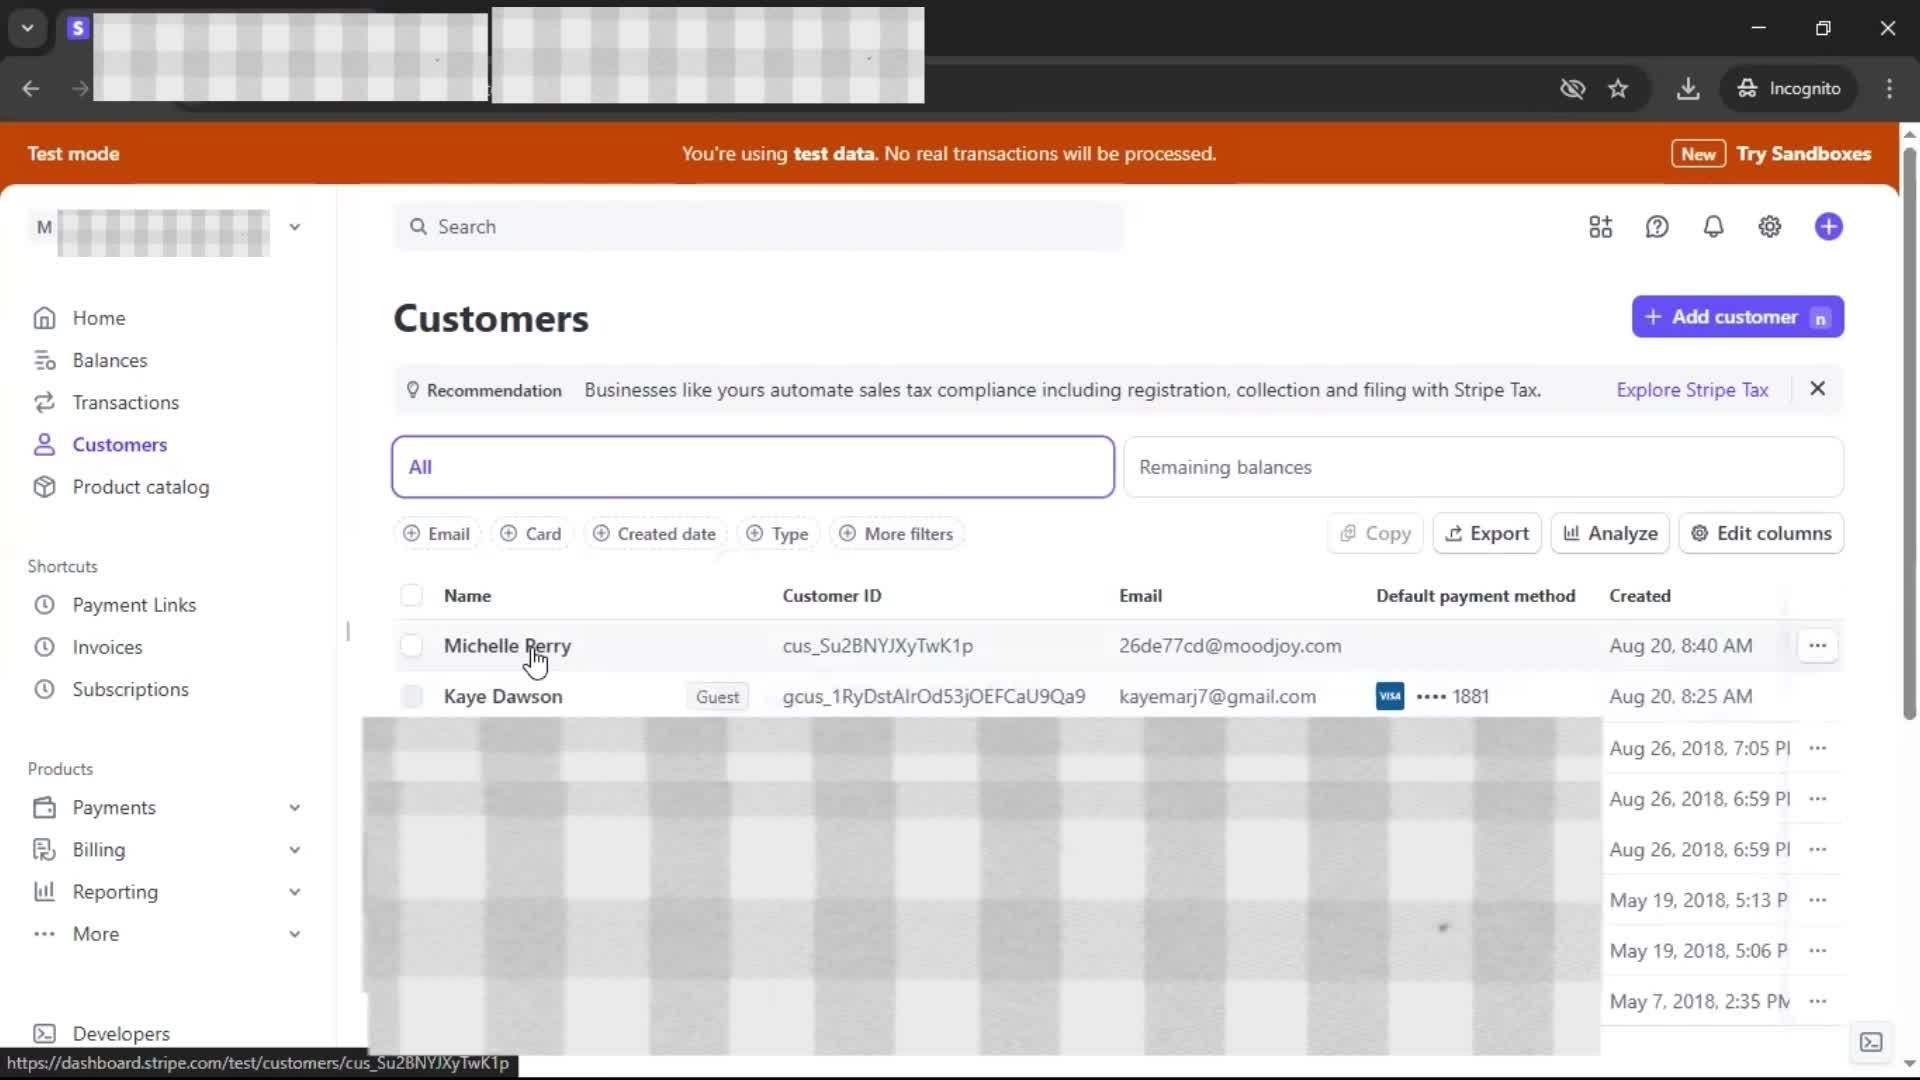Follow the Explore Stripe Tax link
The image size is (1920, 1080).
[x=1692, y=390]
